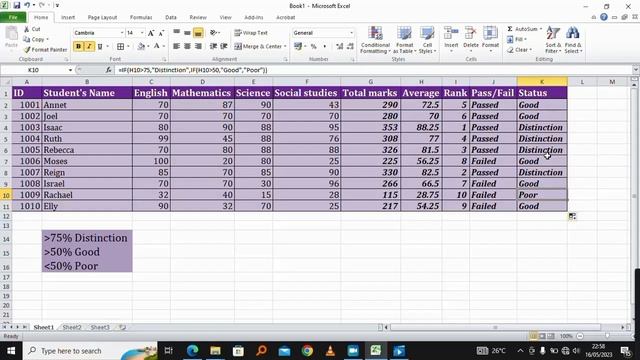This screenshot has width=640, height=360.
Task: Toggle Bottom Align vertical alignment
Action: tap(198, 33)
